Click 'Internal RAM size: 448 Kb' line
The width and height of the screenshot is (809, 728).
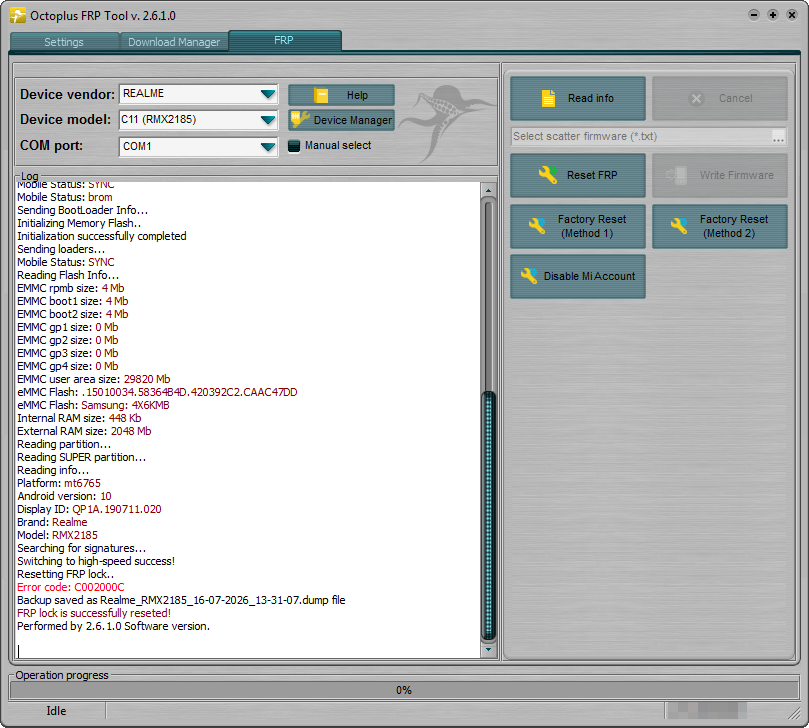[79, 418]
